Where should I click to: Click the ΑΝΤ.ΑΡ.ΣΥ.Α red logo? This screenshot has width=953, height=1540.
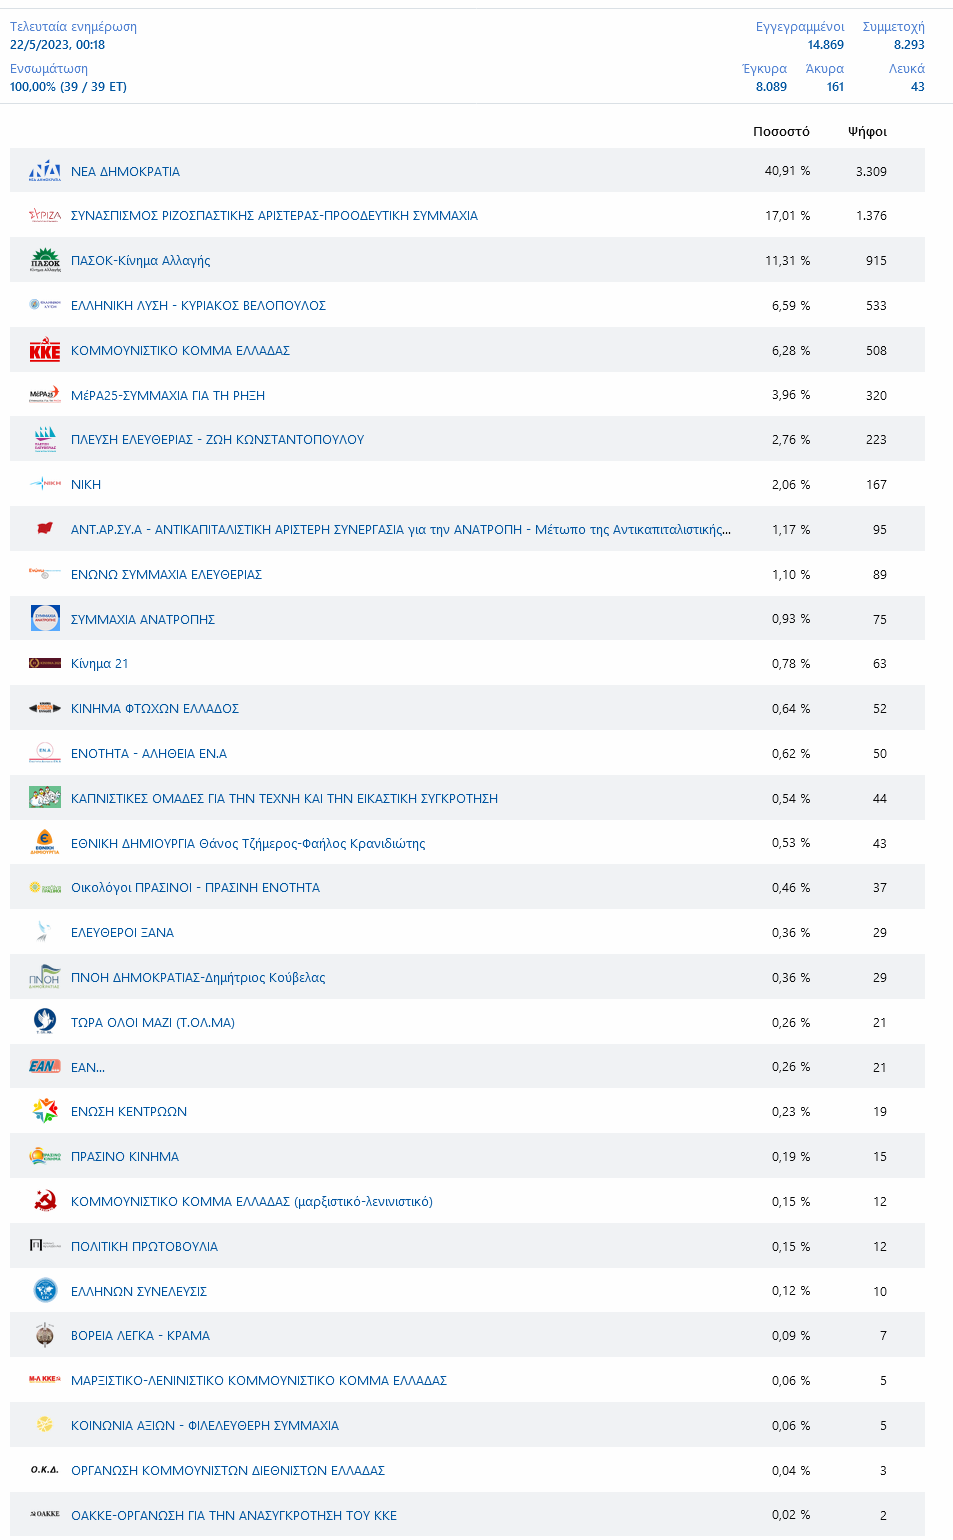pyautogui.click(x=45, y=529)
